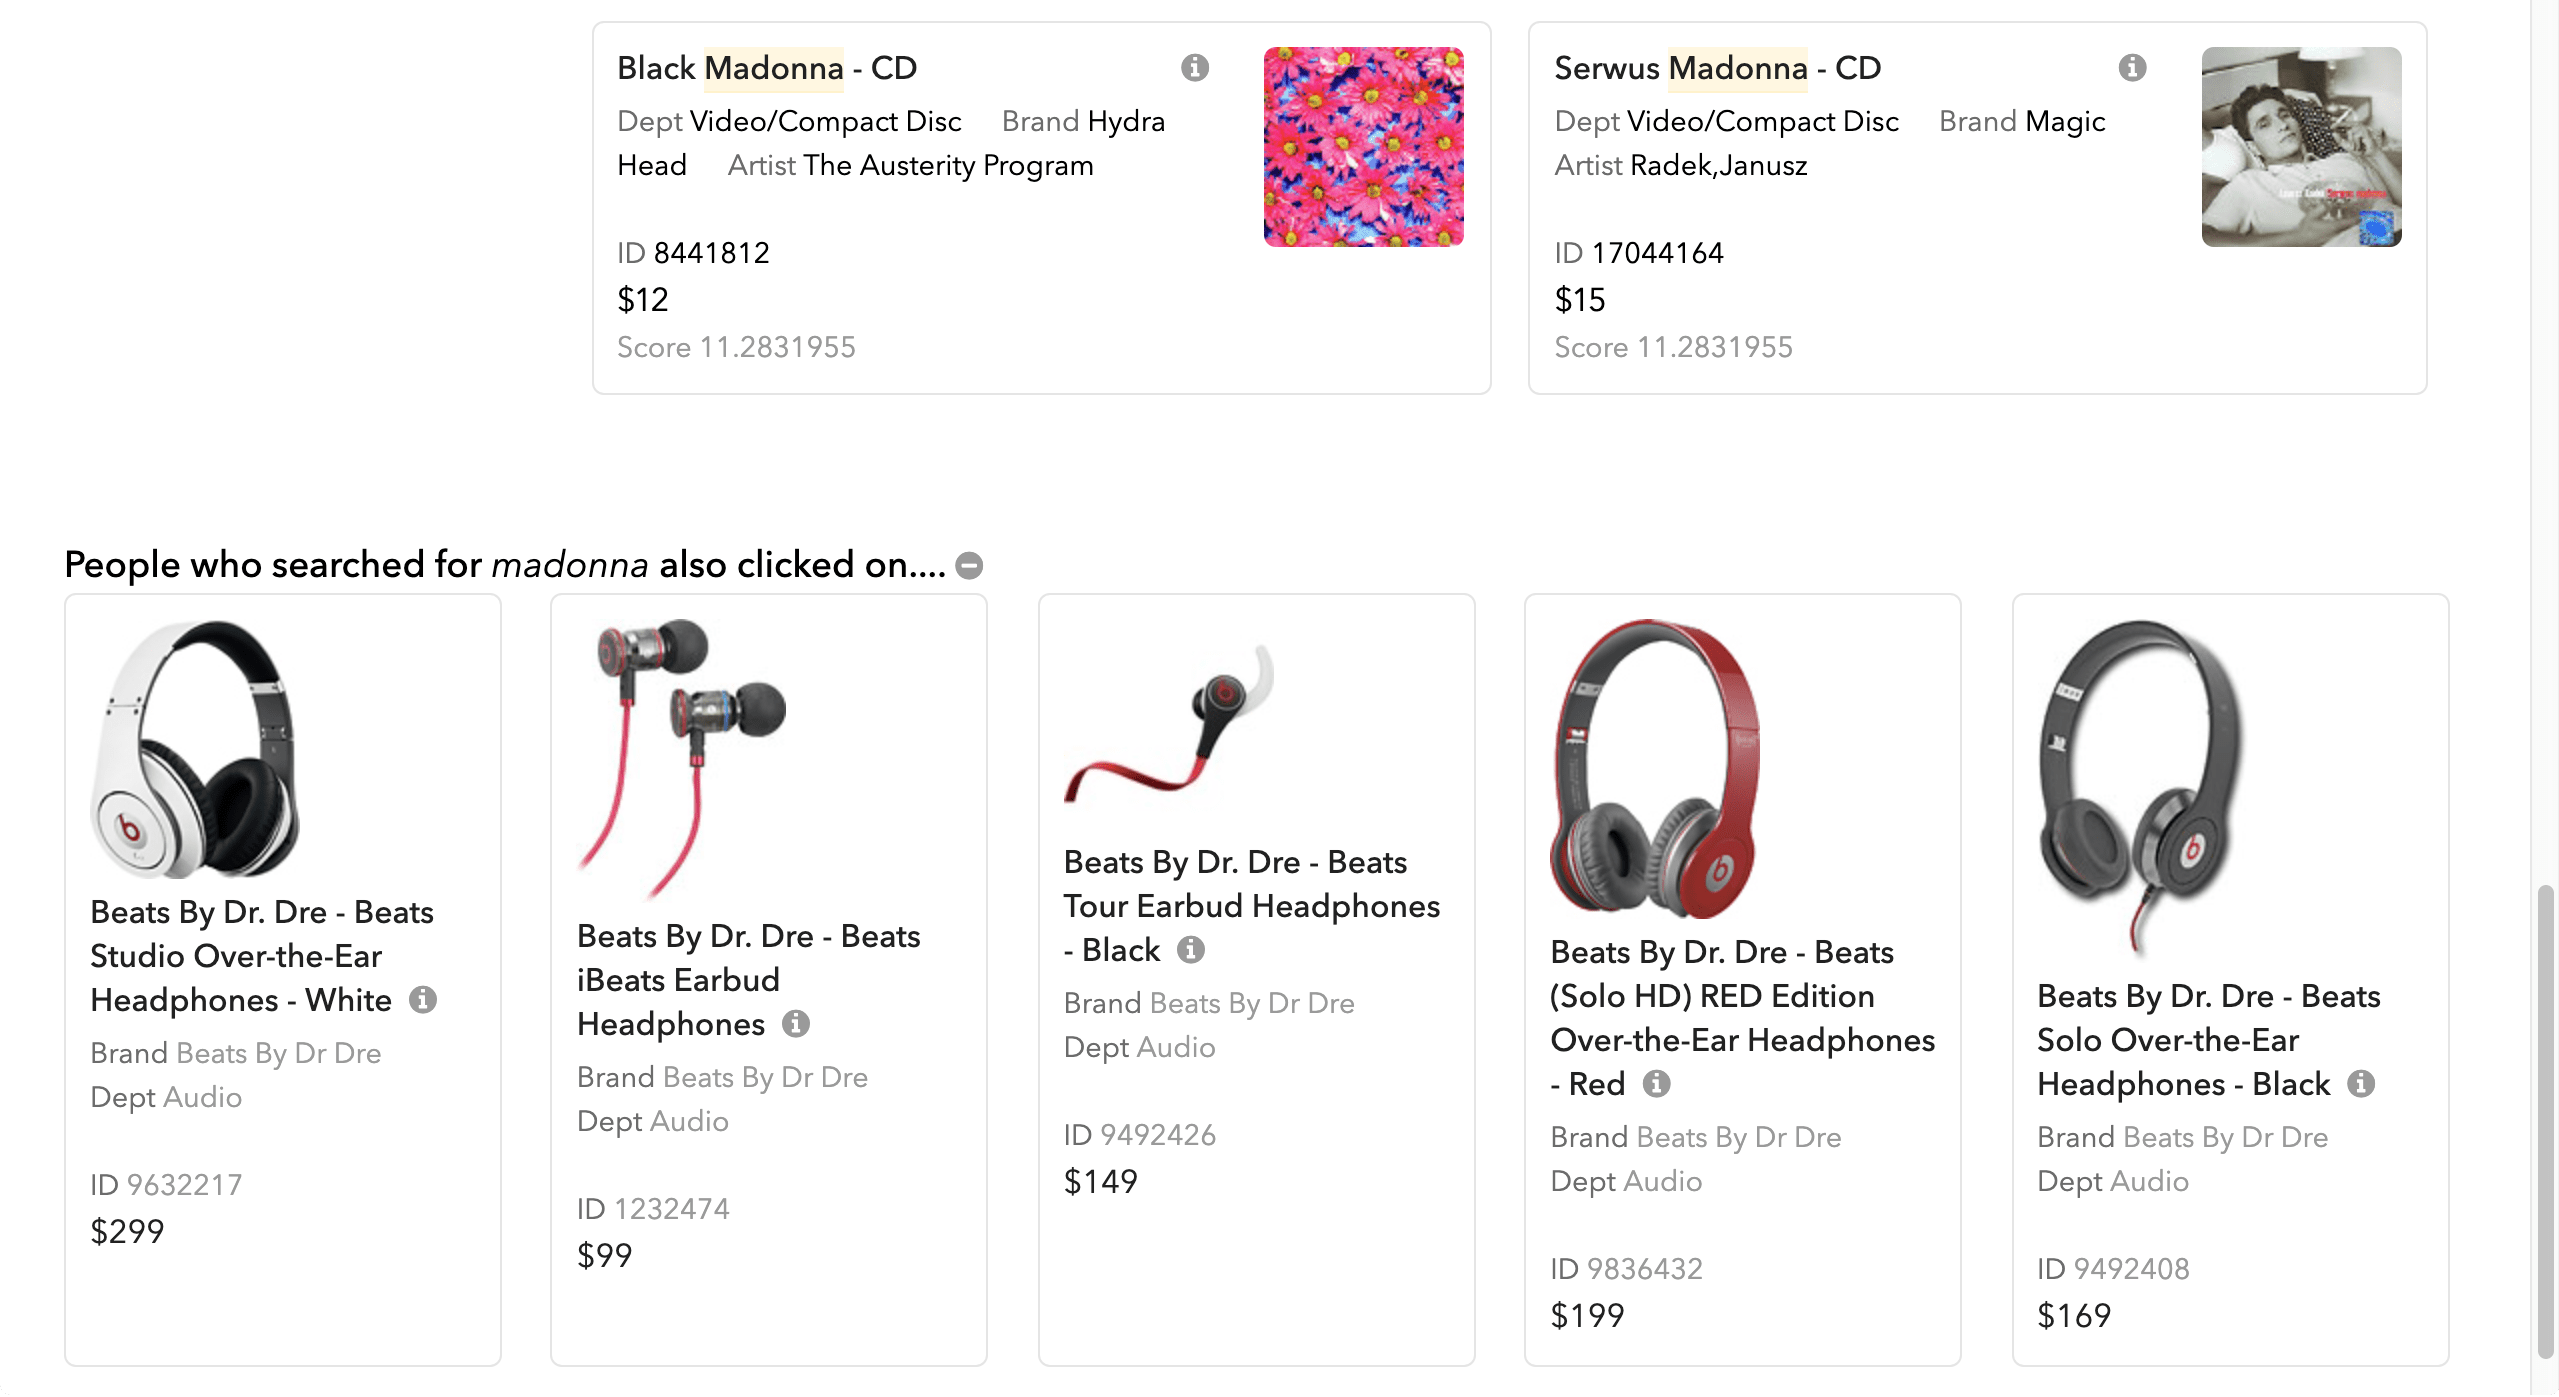Click black Beats Solo headphones image

coord(2143,790)
